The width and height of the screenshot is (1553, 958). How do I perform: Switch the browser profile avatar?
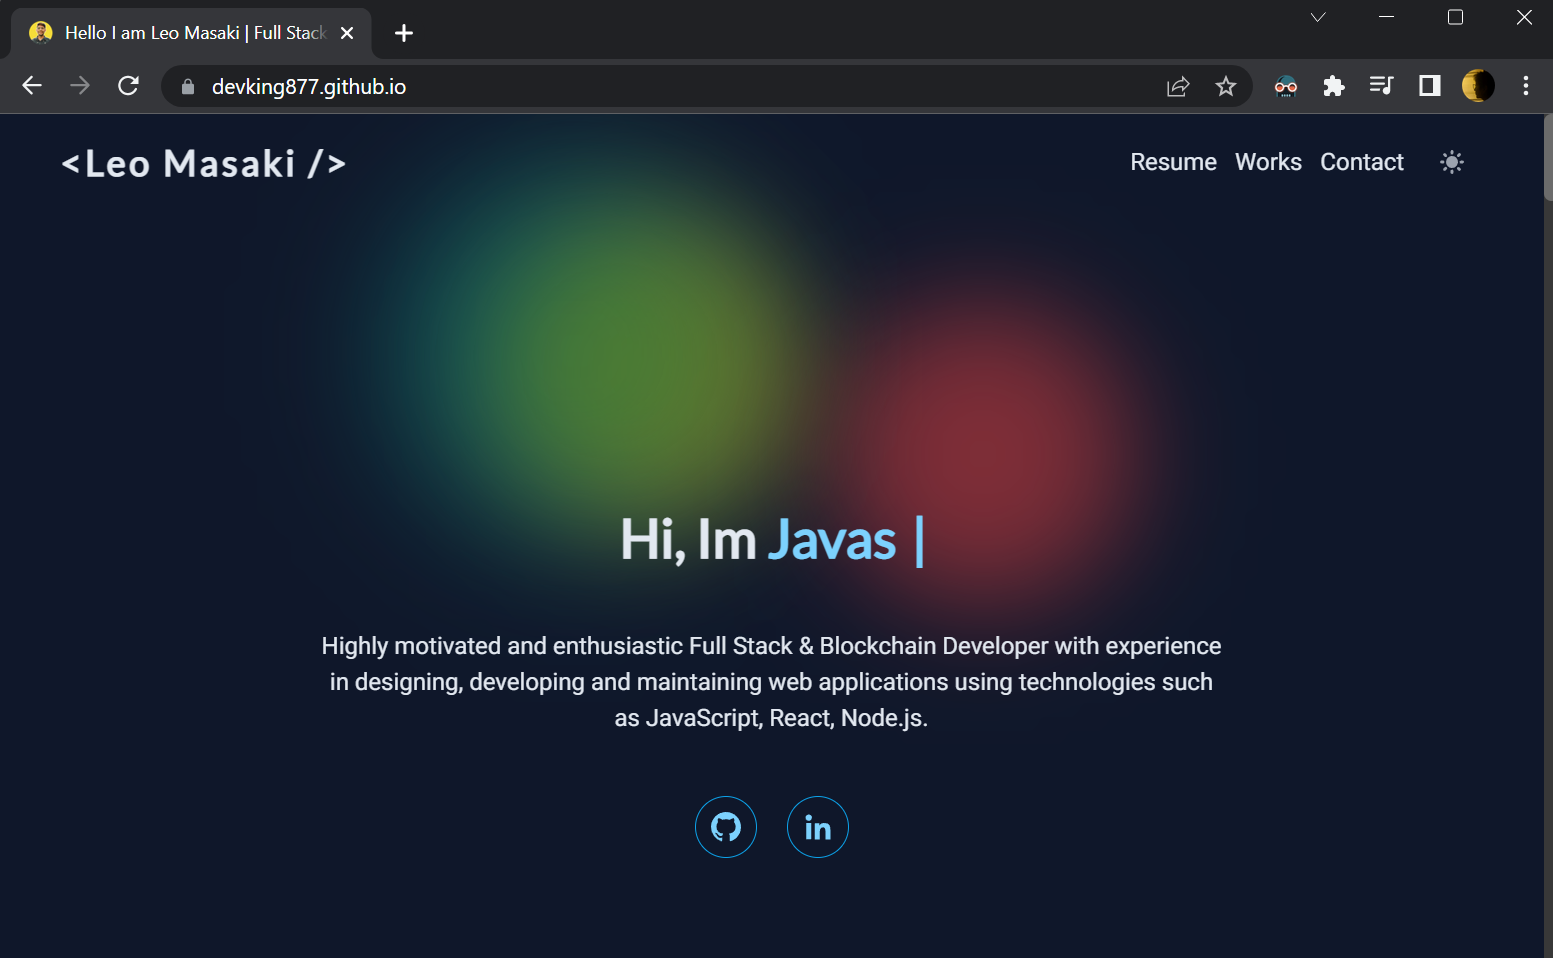coord(1477,86)
